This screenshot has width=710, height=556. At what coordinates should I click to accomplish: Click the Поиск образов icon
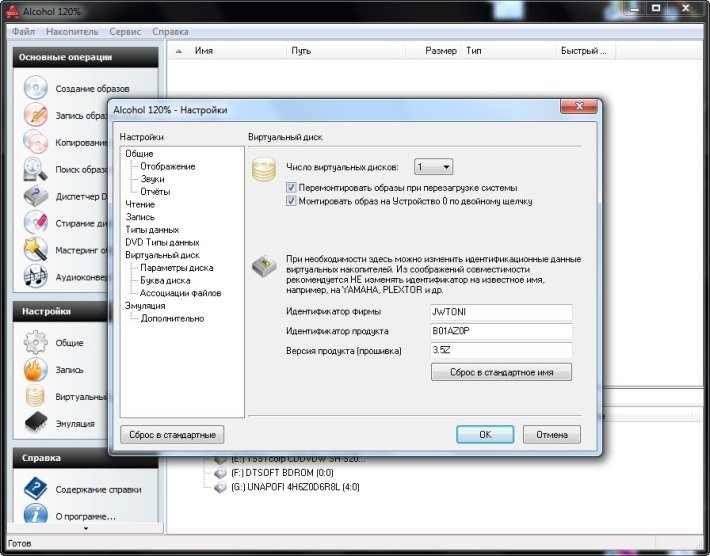(36, 169)
